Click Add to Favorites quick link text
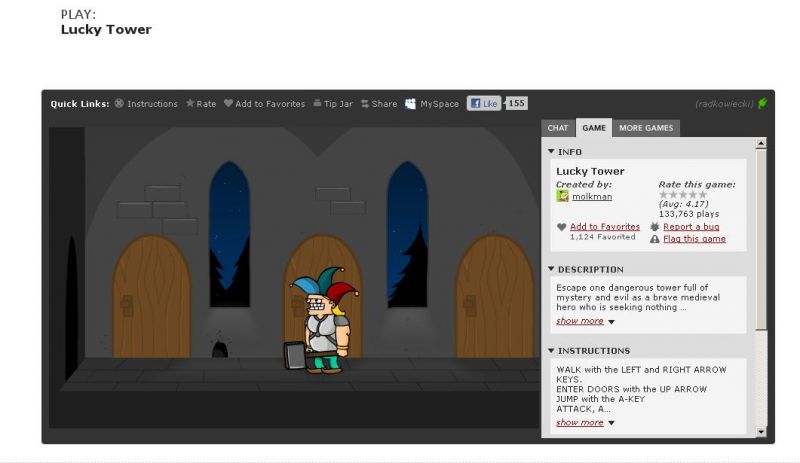800x463 pixels. (270, 104)
